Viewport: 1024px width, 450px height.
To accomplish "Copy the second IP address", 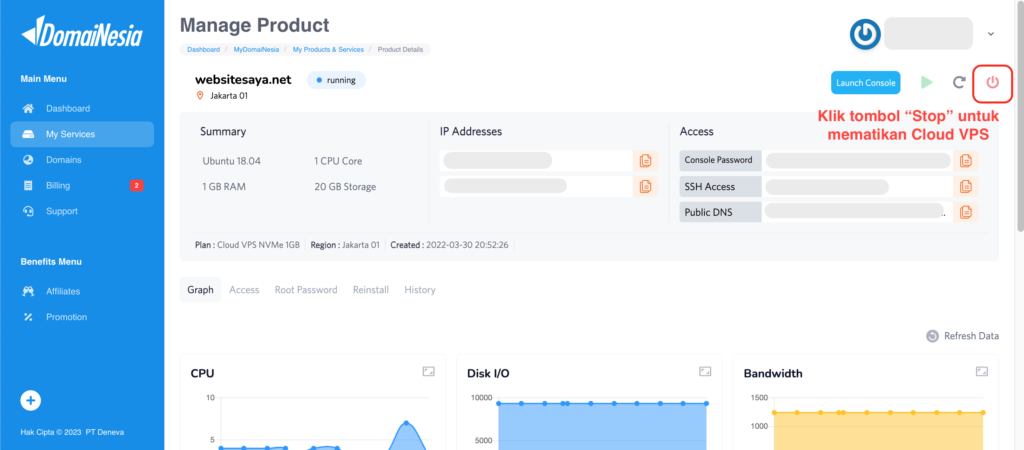I will (x=645, y=186).
